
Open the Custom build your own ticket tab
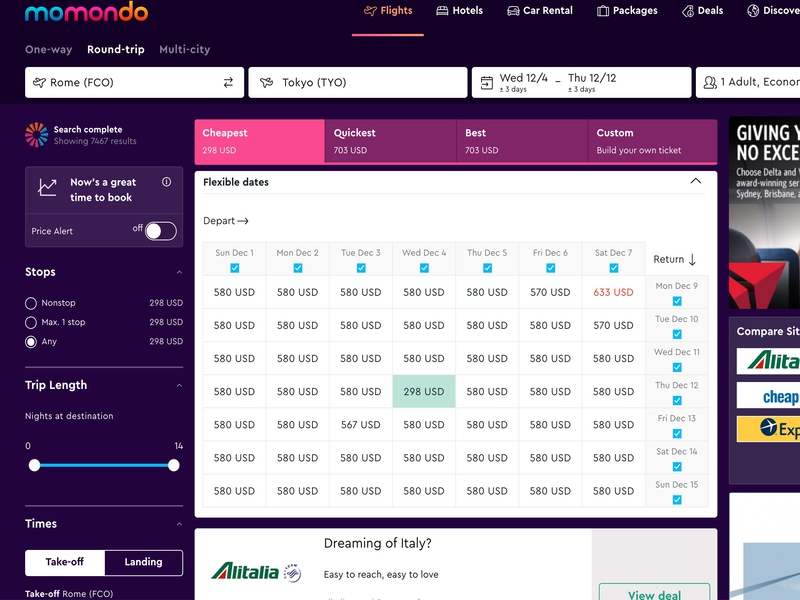[653, 141]
